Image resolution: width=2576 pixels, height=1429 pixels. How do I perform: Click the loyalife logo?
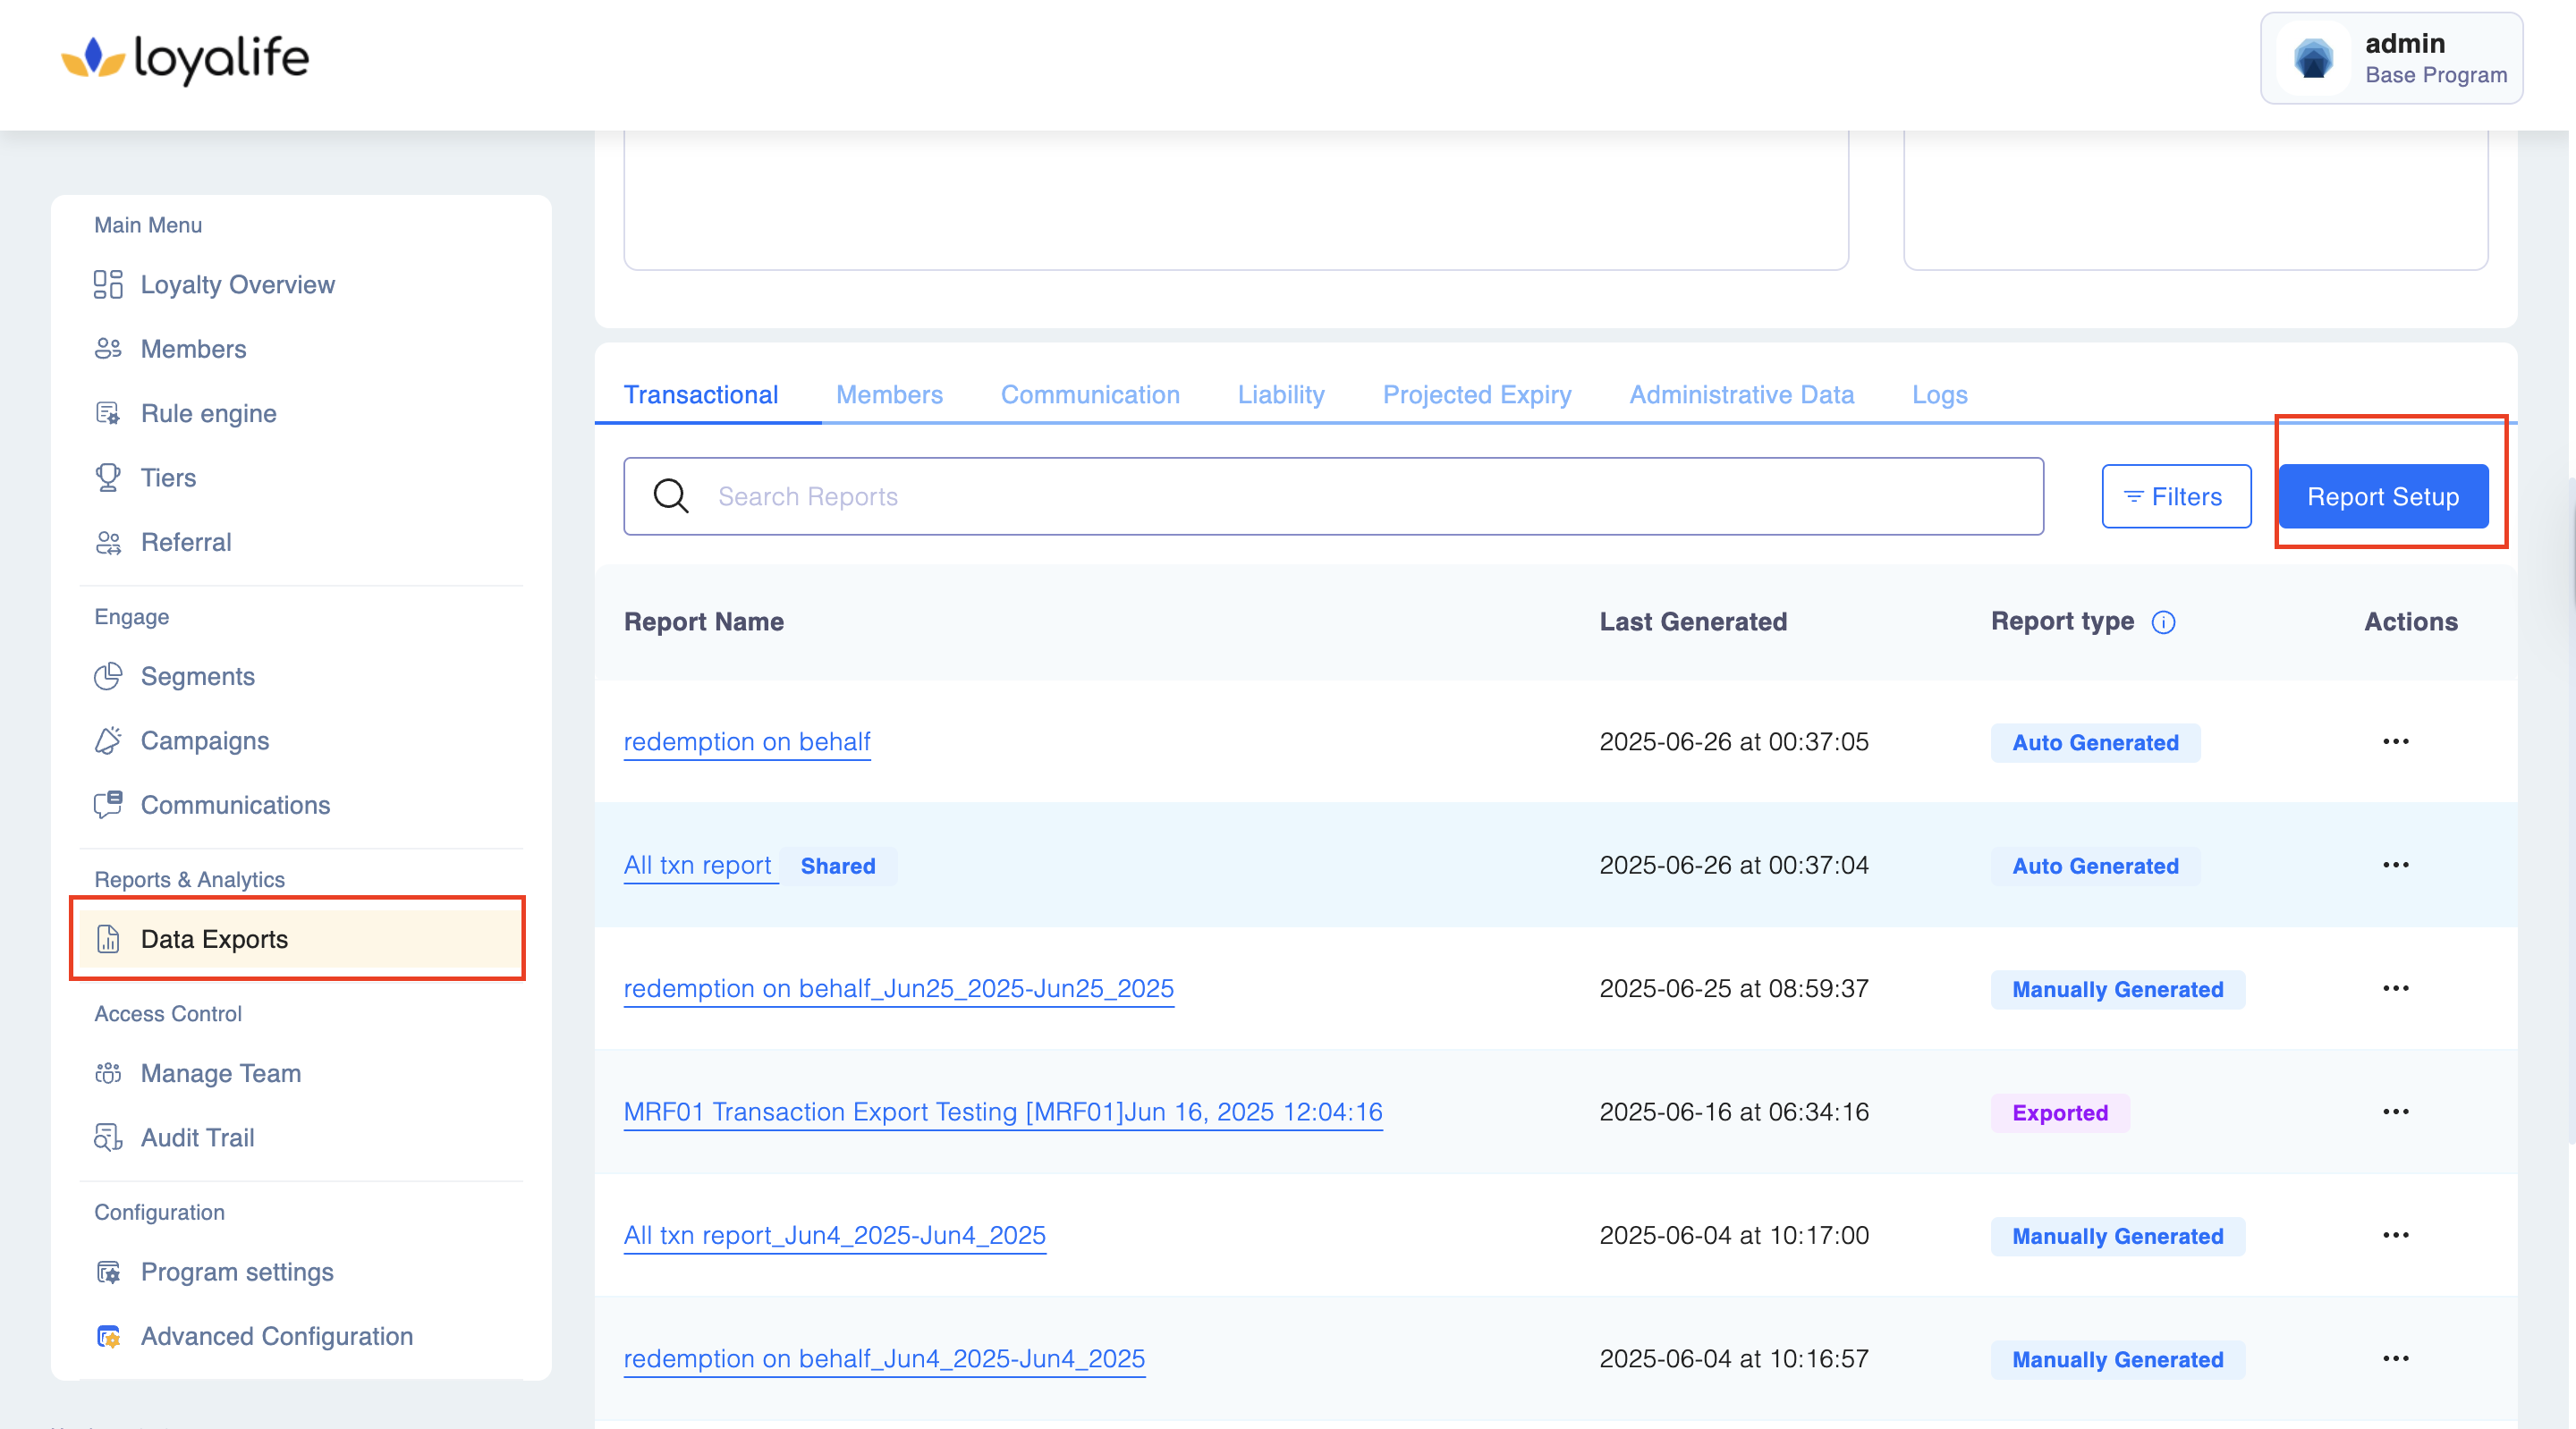(186, 59)
